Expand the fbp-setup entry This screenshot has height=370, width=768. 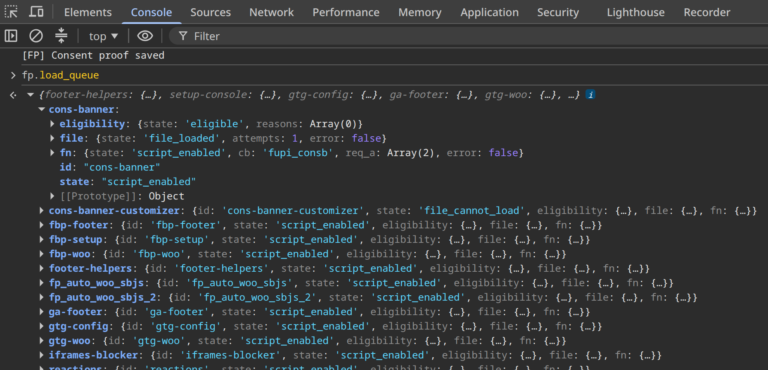point(42,240)
